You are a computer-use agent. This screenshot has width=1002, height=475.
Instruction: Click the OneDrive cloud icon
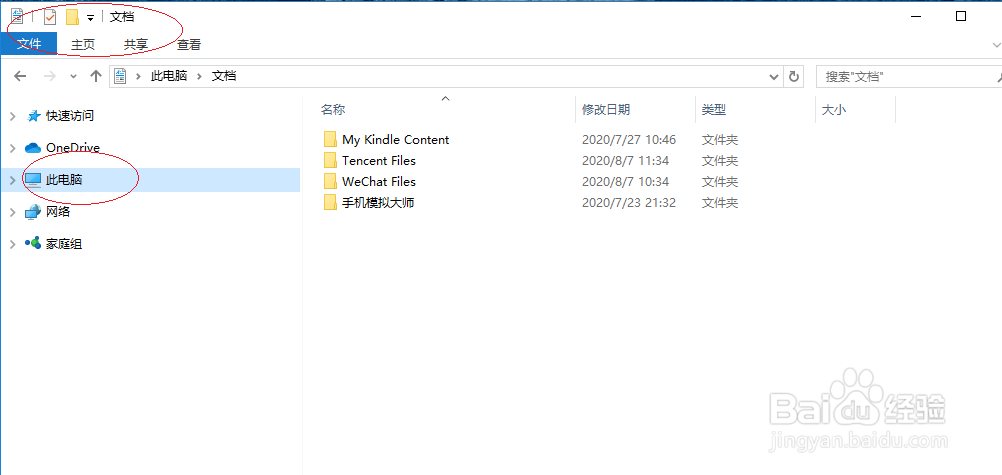pos(33,148)
